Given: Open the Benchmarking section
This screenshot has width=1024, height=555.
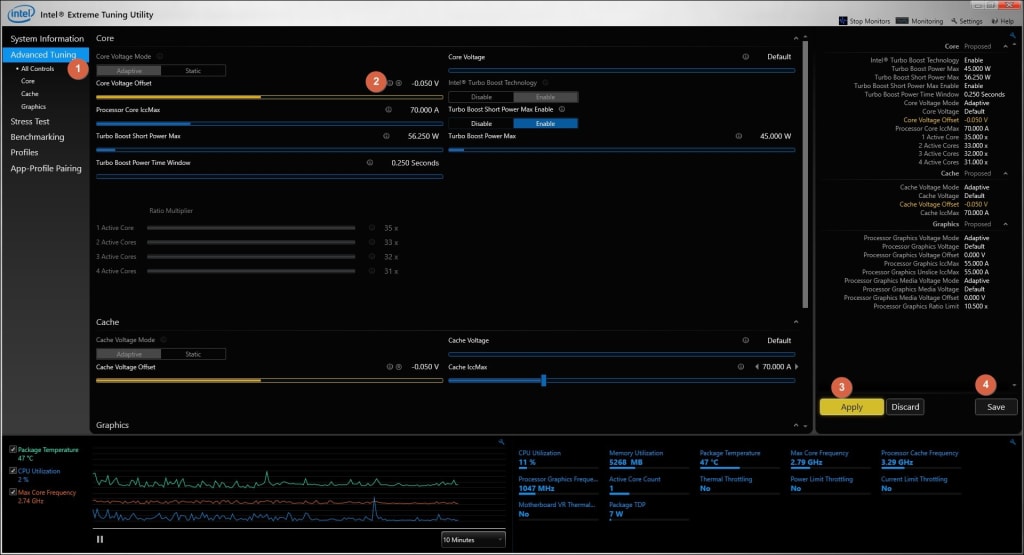Looking at the screenshot, I should (x=37, y=137).
